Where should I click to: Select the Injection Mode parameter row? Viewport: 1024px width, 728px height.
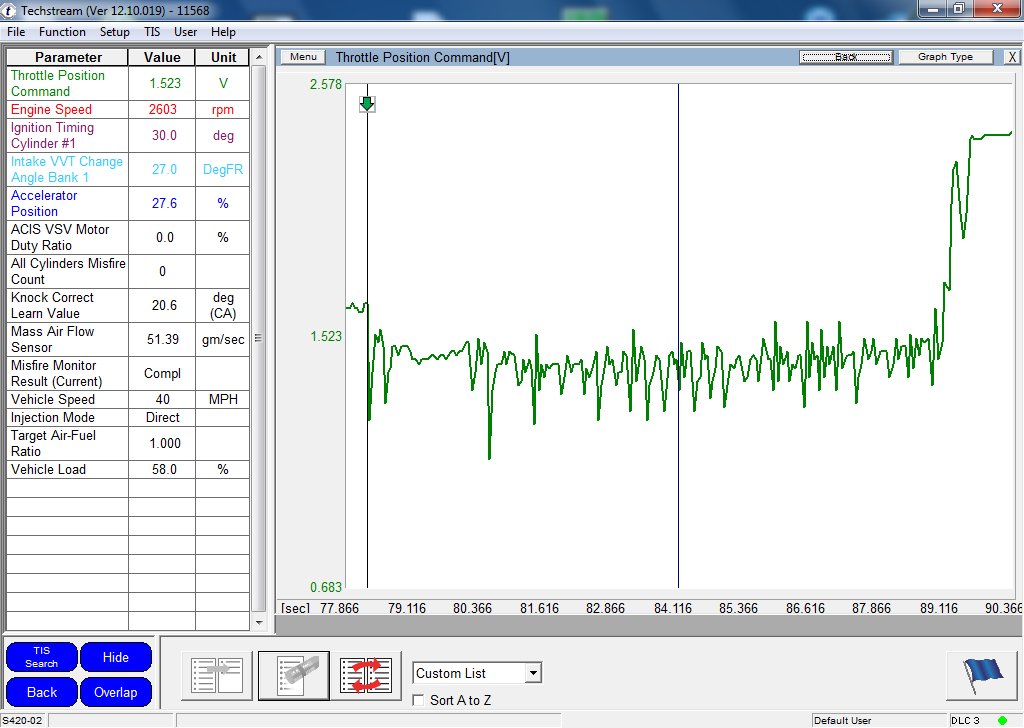(128, 417)
